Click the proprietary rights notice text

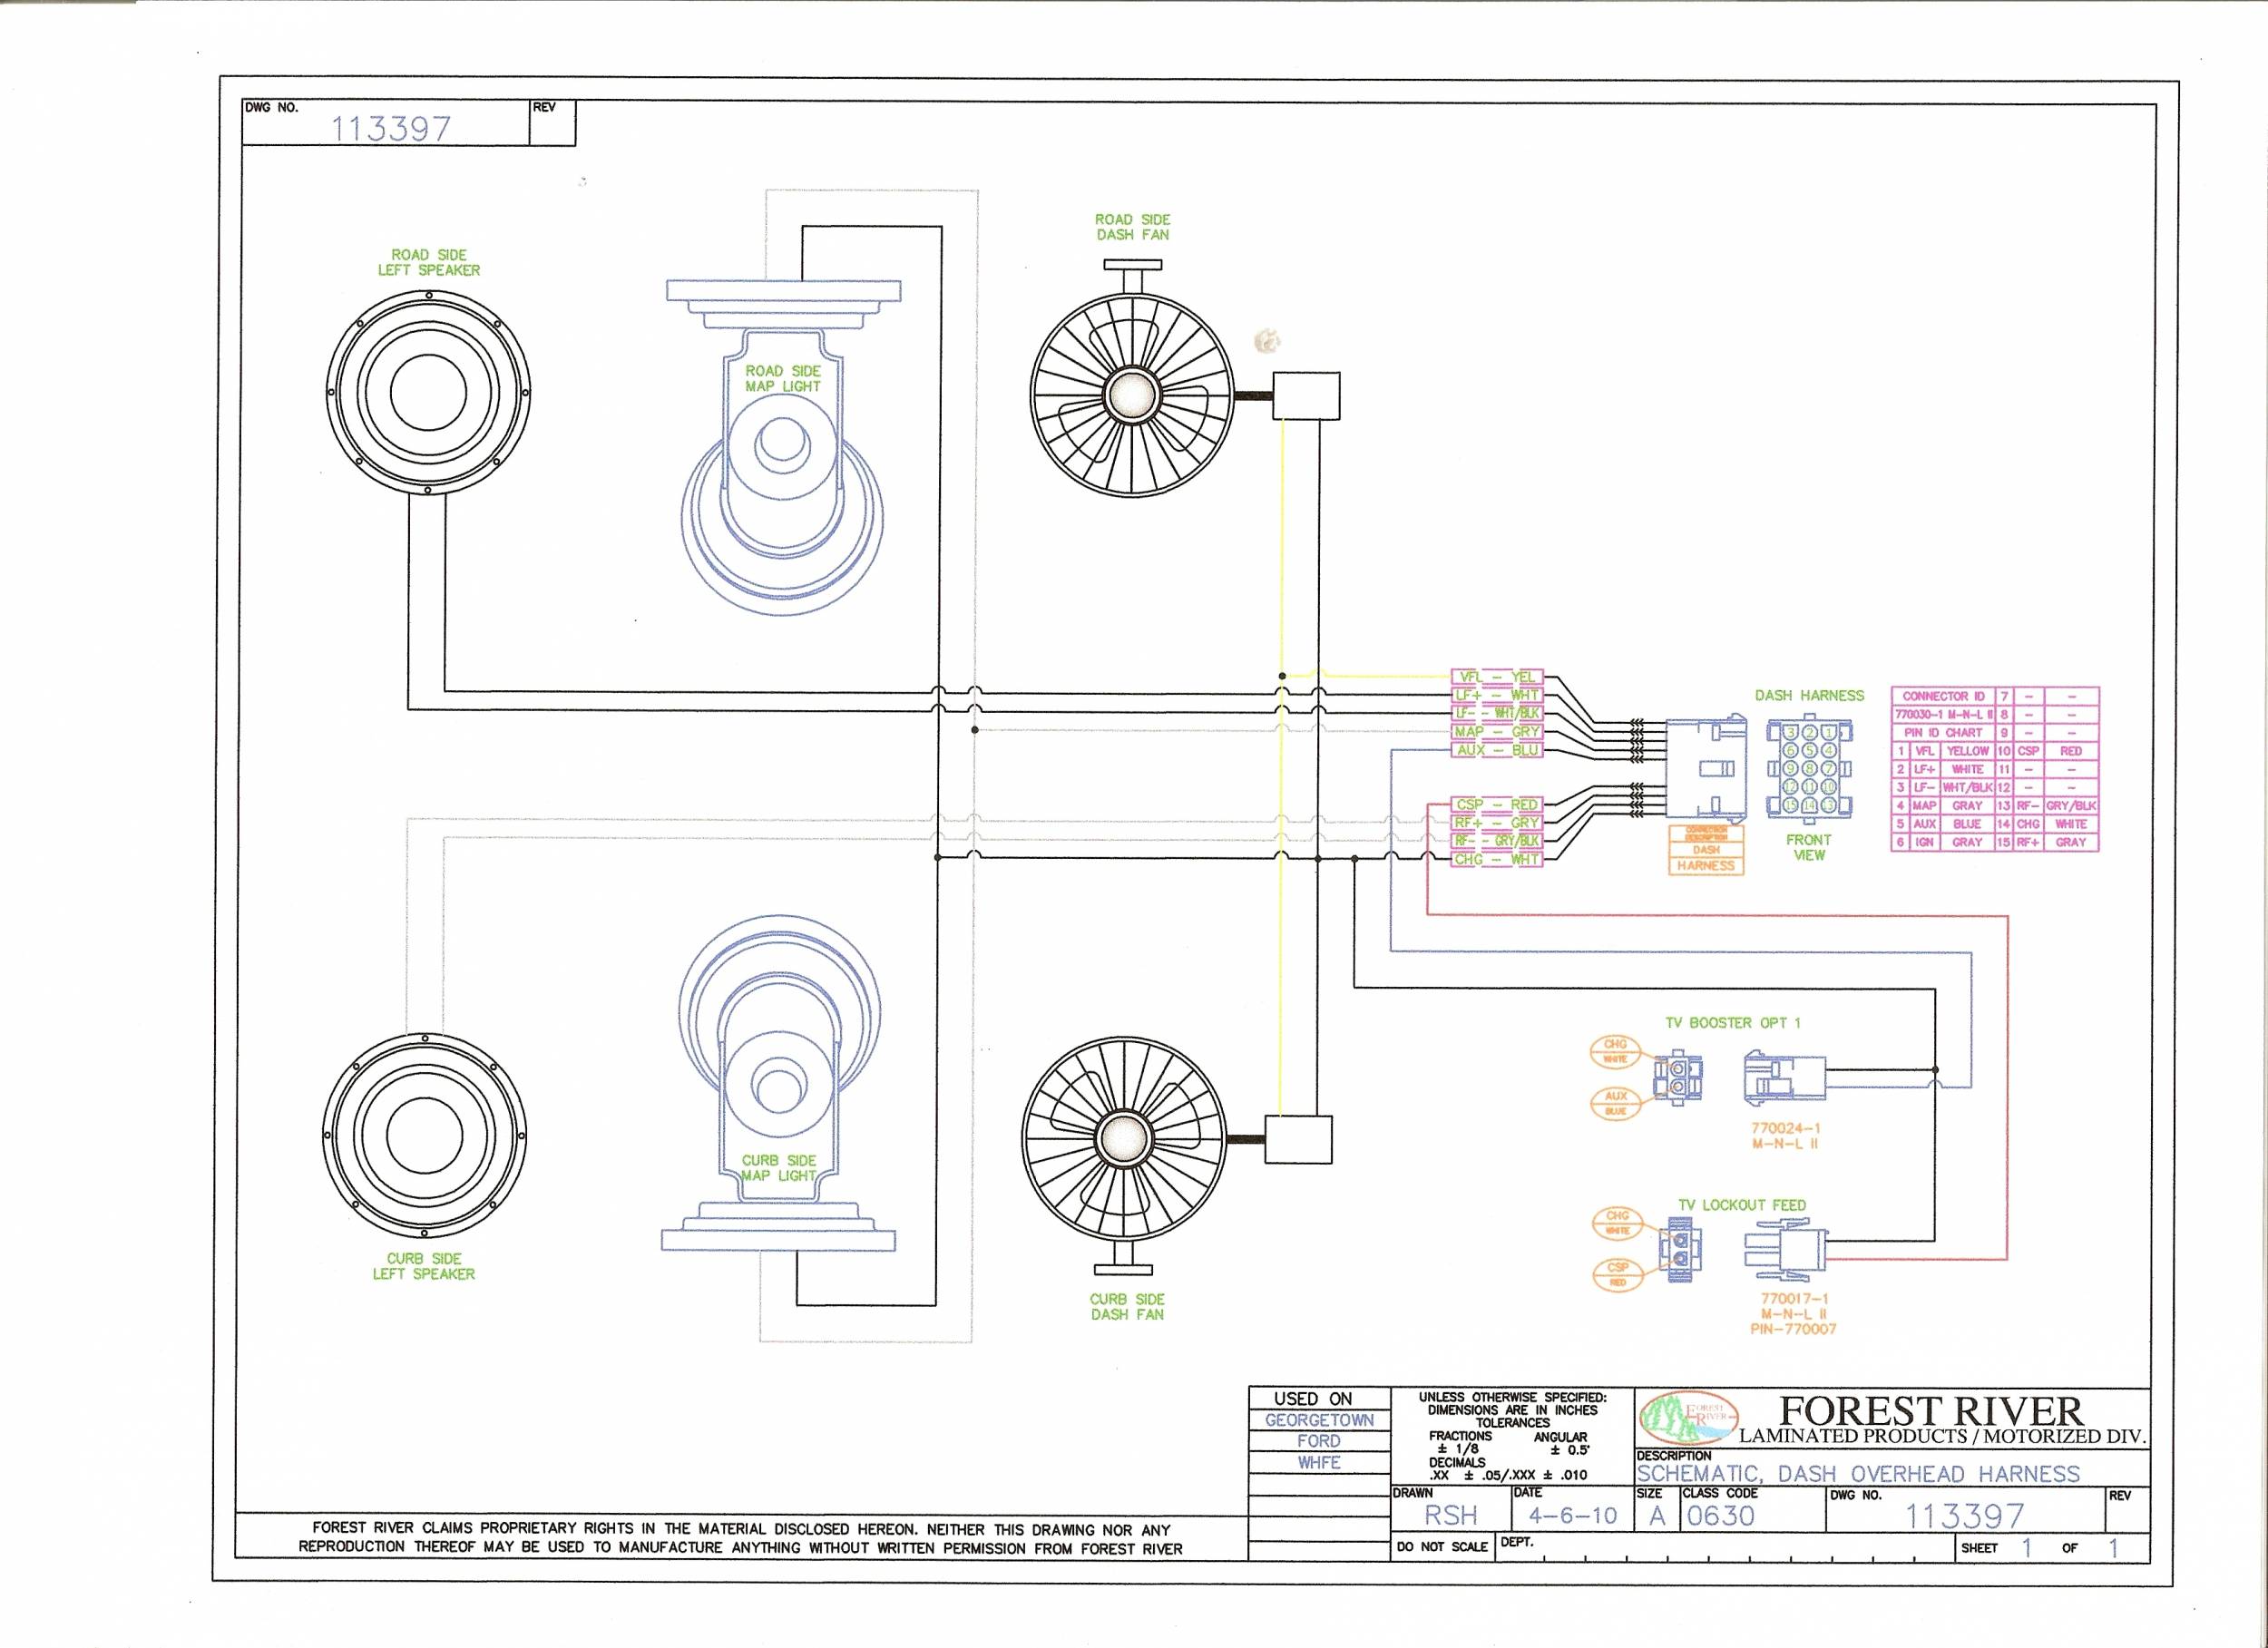click(x=740, y=1538)
